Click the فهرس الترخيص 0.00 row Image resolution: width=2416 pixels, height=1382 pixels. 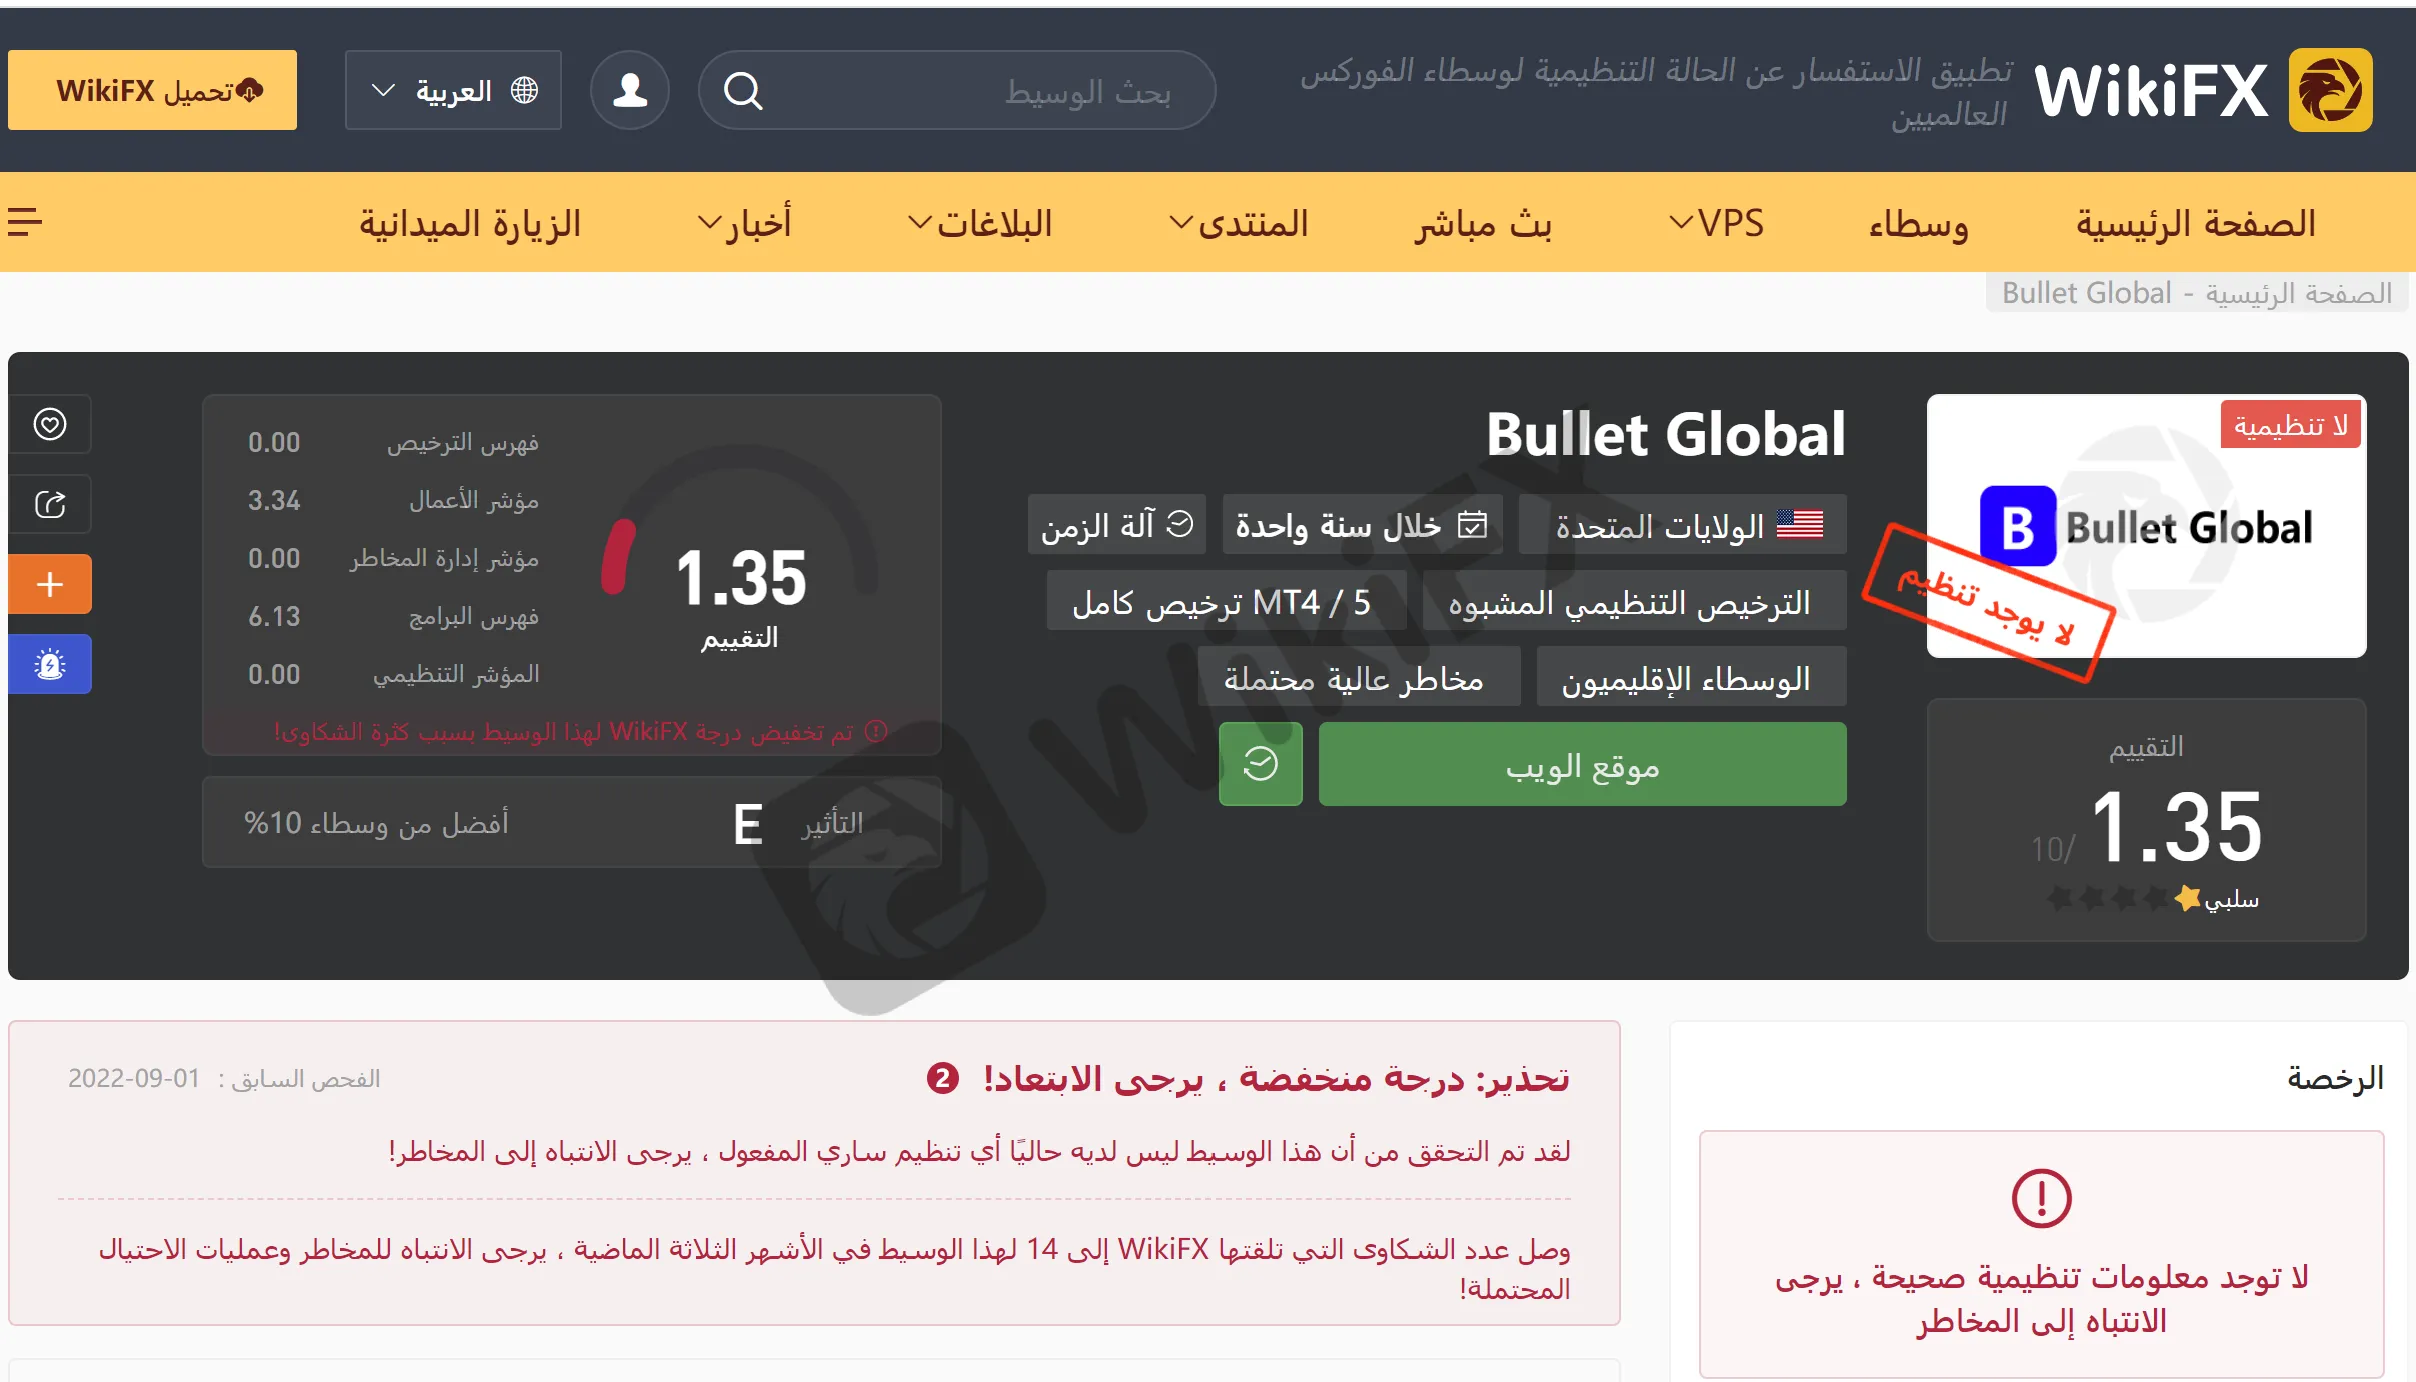point(393,442)
